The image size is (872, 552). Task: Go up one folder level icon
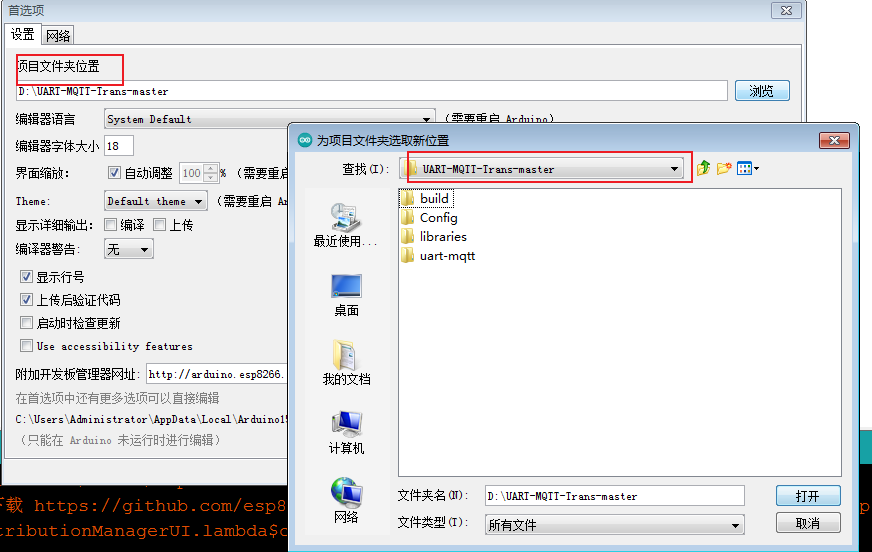click(x=703, y=169)
